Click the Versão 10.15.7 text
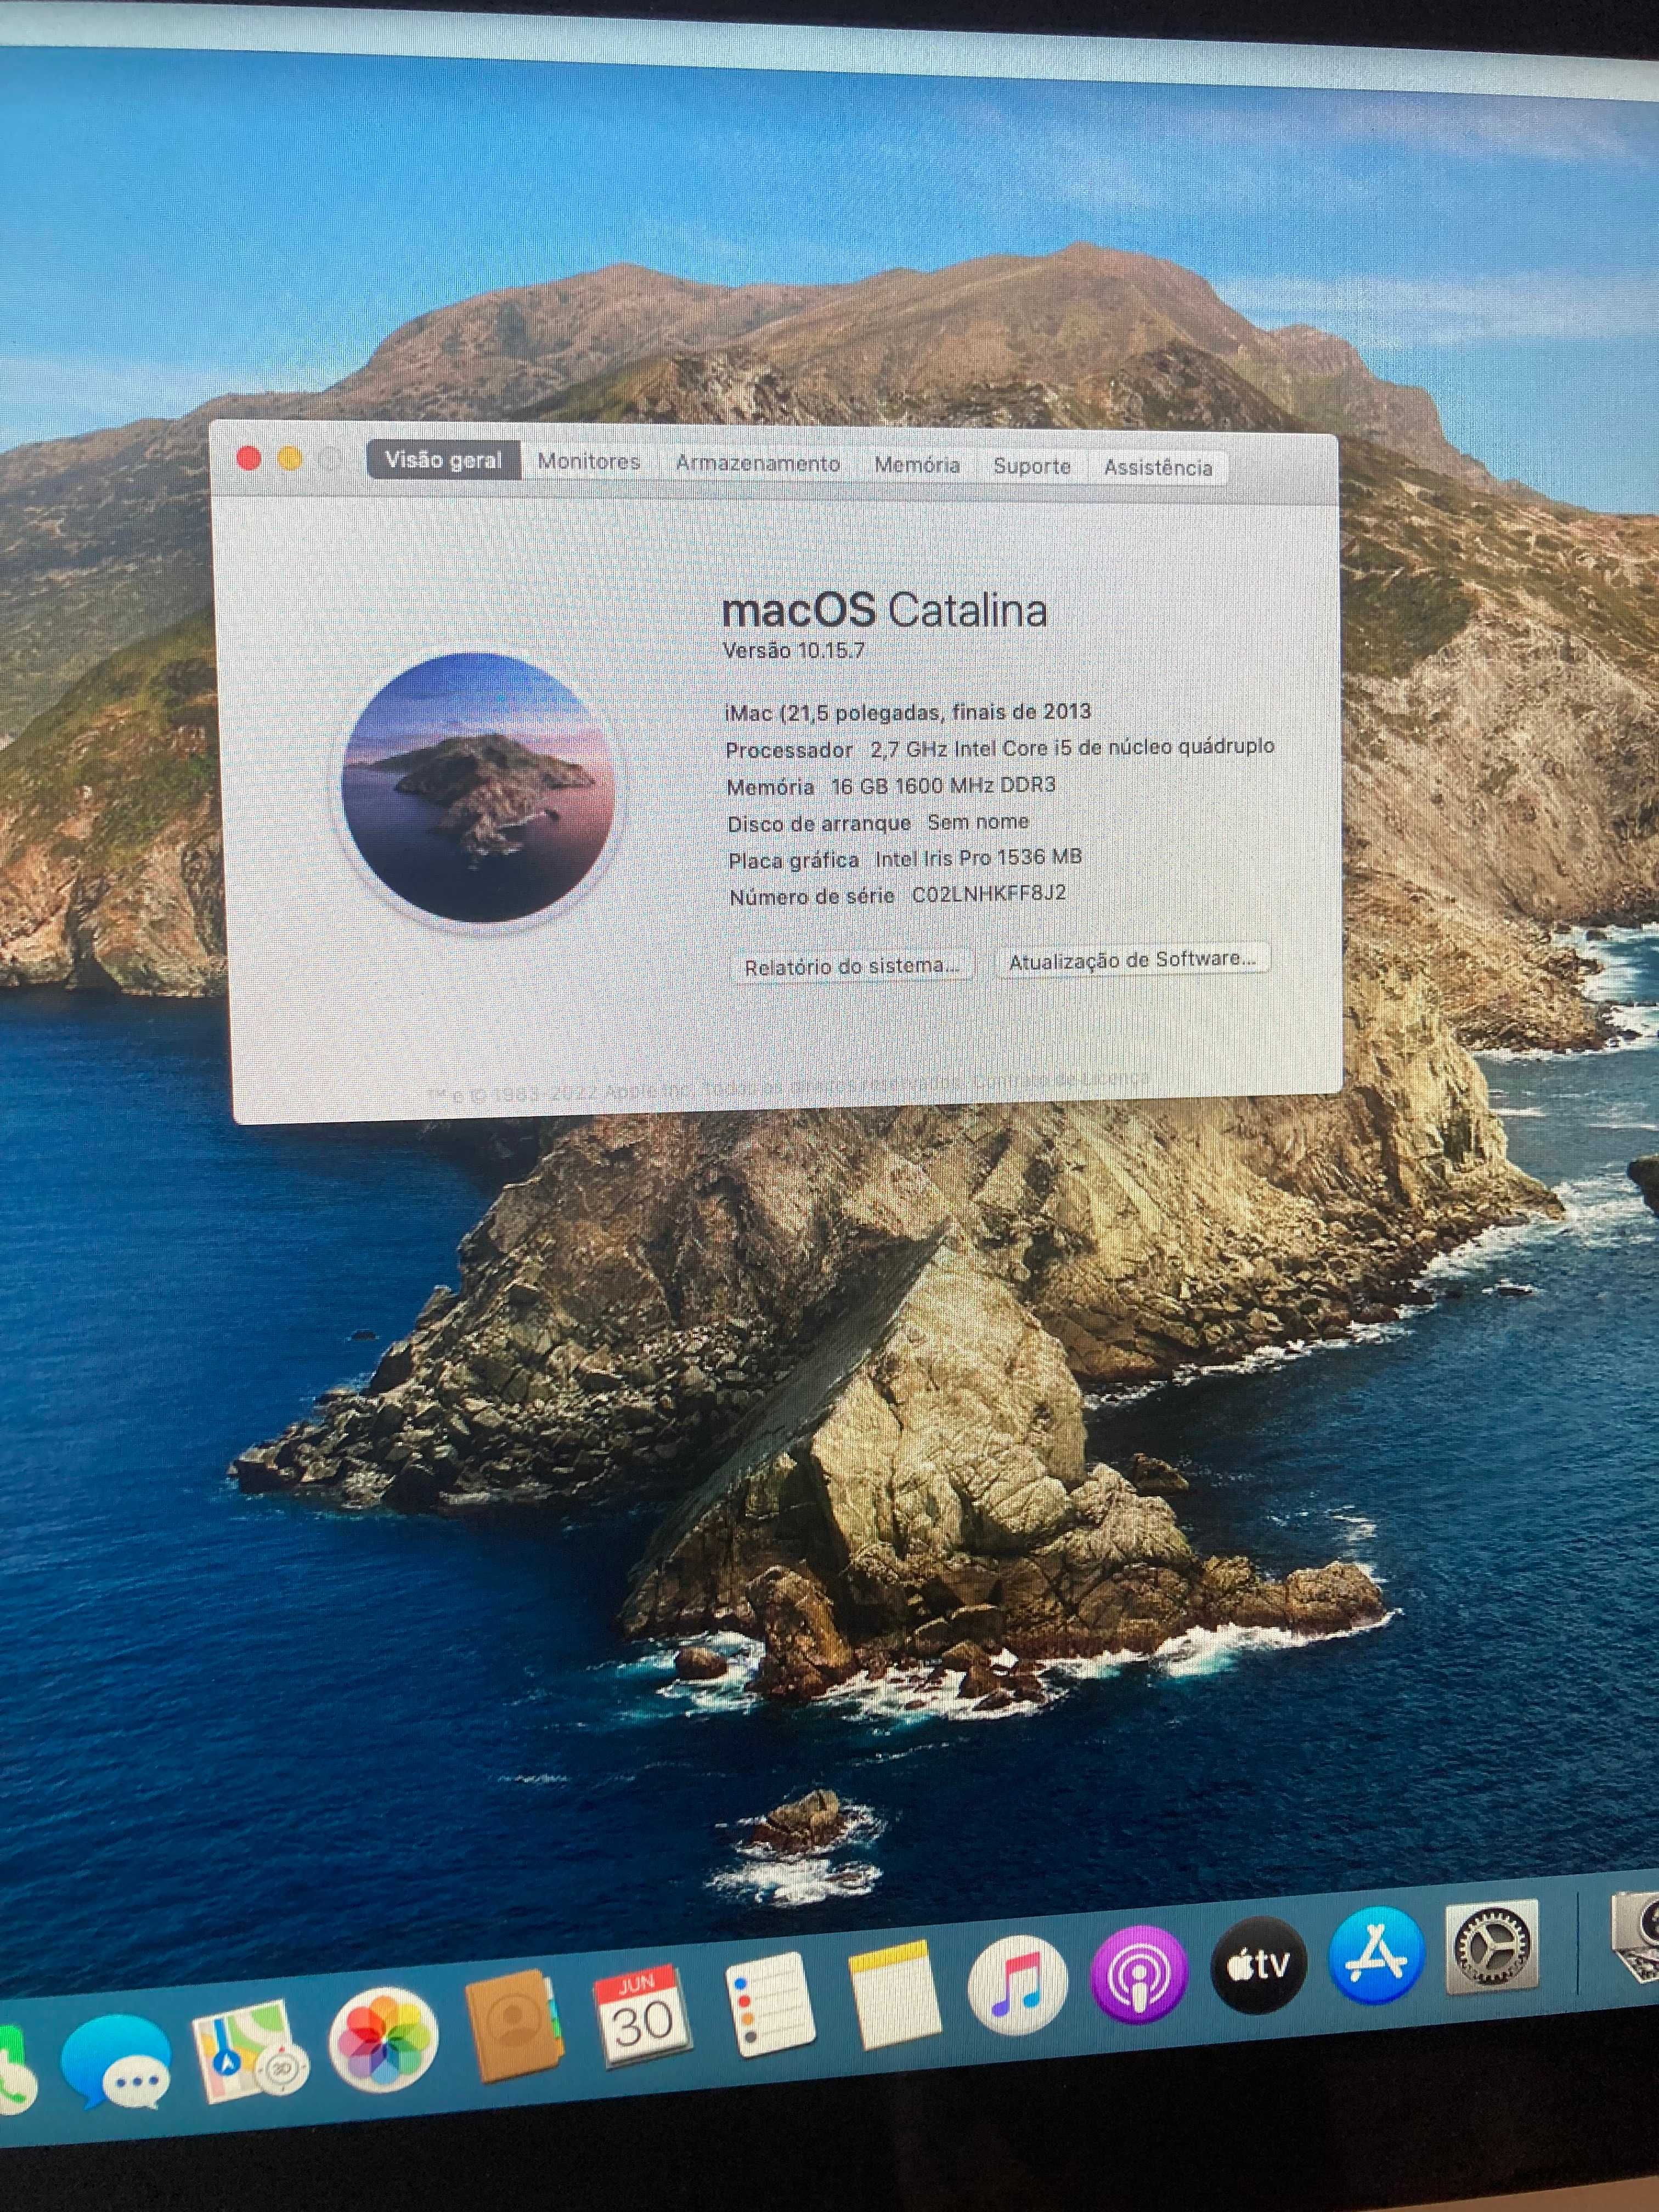Viewport: 1659px width, 2212px height. (794, 650)
